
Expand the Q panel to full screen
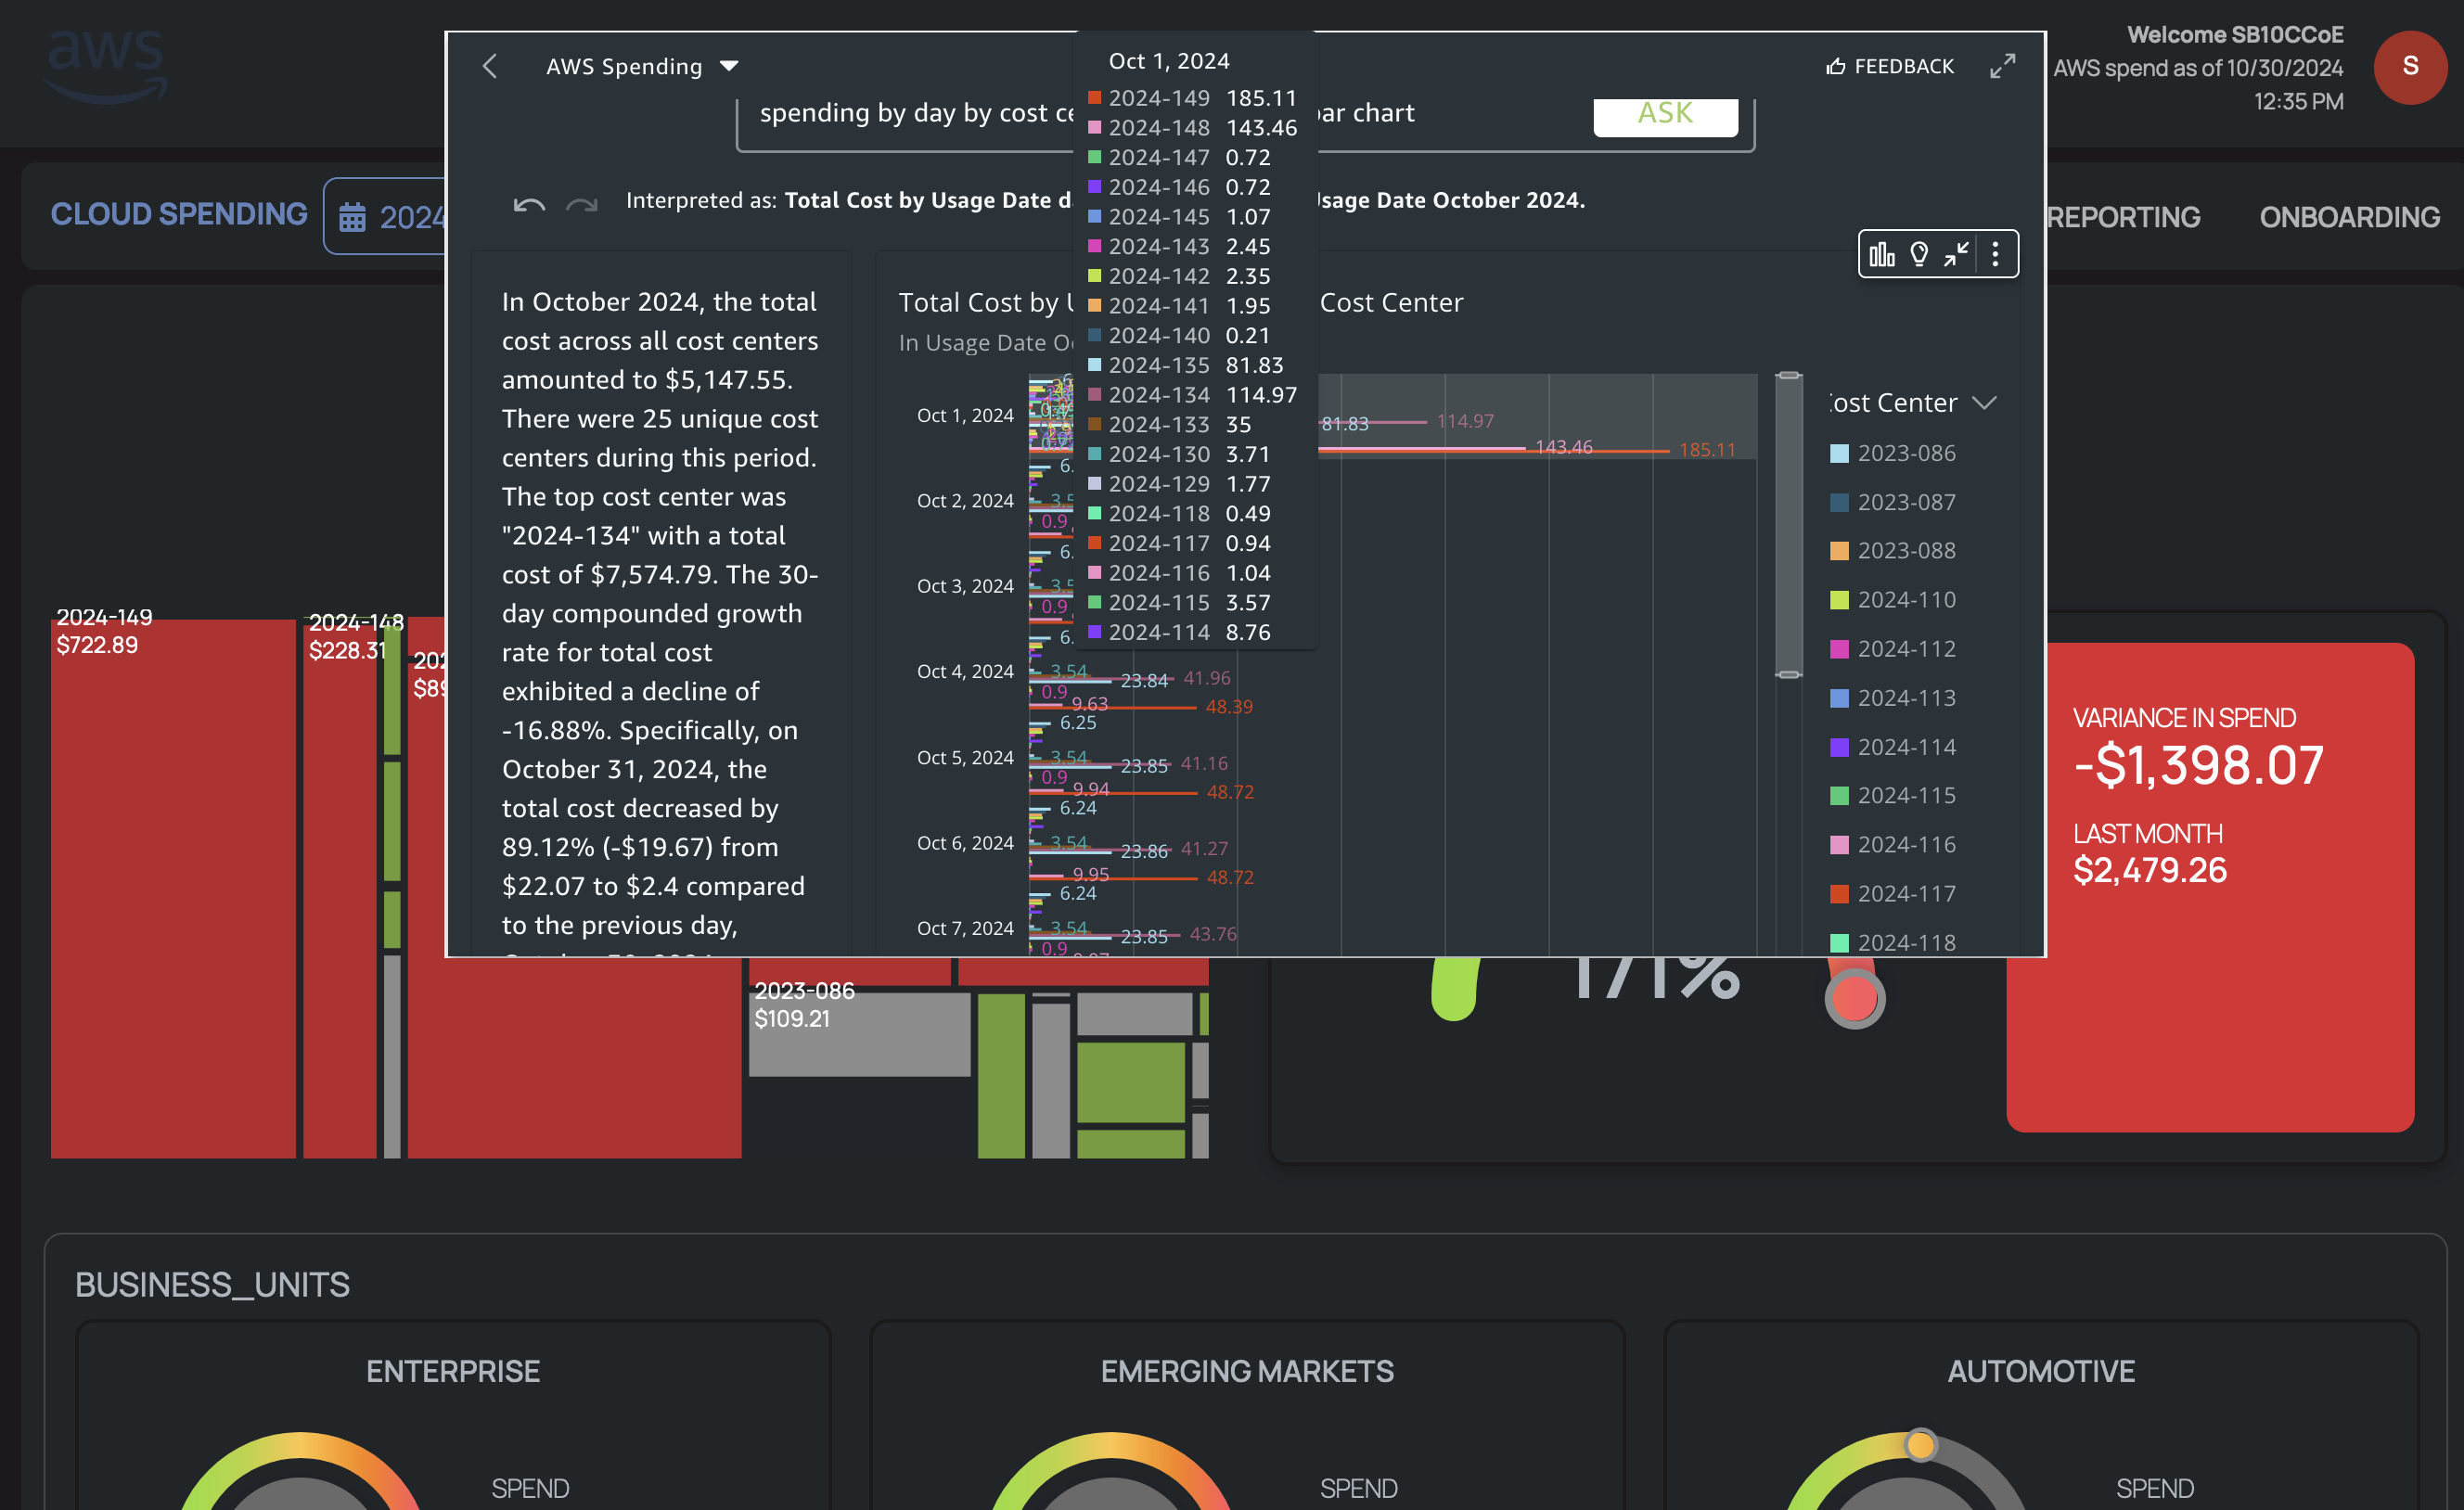click(2002, 66)
